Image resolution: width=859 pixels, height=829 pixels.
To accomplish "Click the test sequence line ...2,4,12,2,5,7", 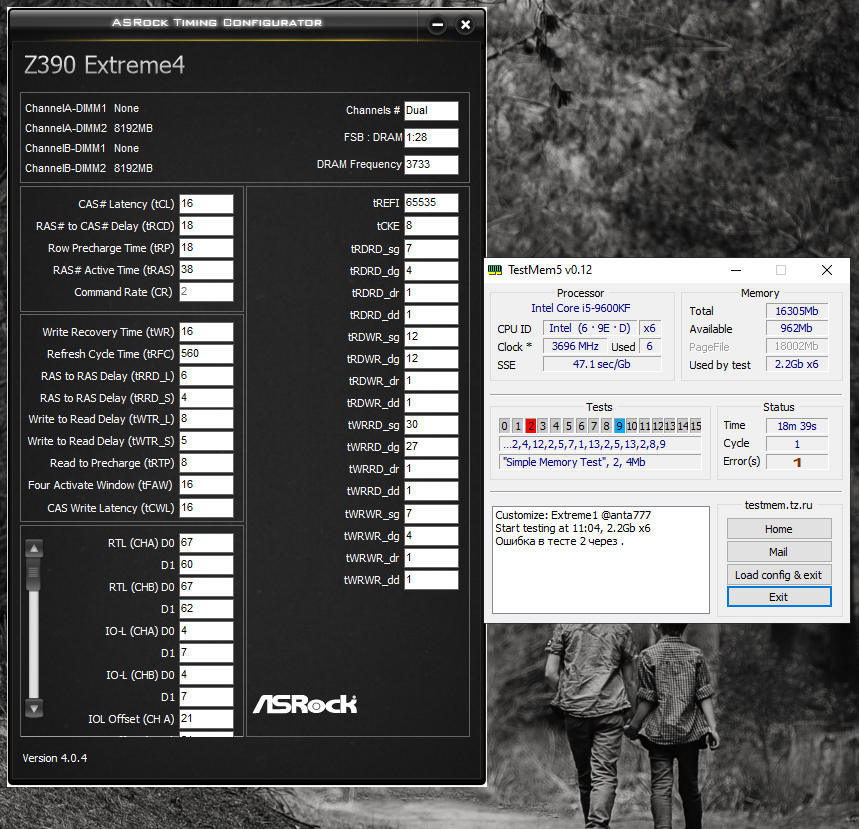I will coord(600,444).
